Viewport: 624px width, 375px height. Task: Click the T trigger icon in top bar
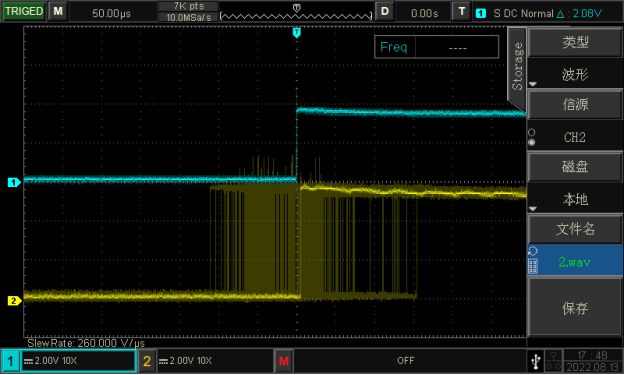pyautogui.click(x=462, y=11)
